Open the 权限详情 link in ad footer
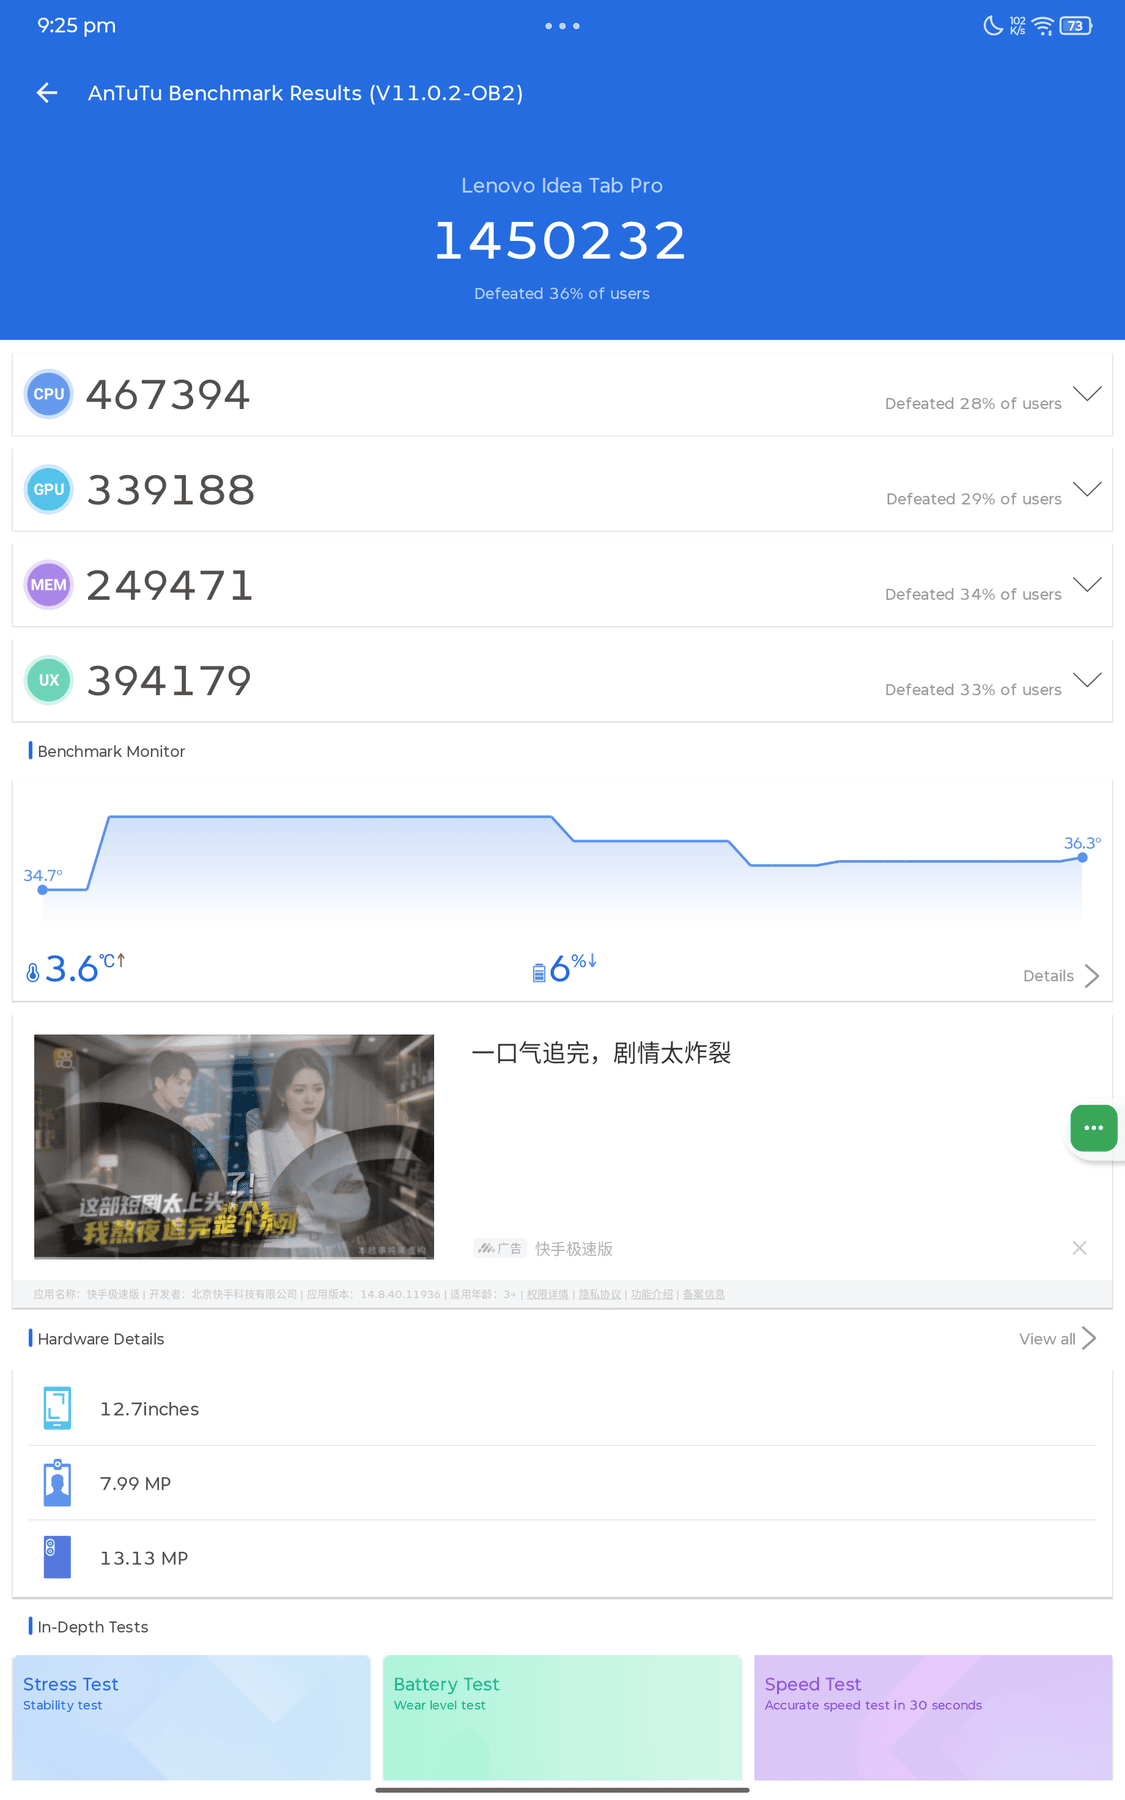This screenshot has width=1125, height=1800. tap(547, 1294)
